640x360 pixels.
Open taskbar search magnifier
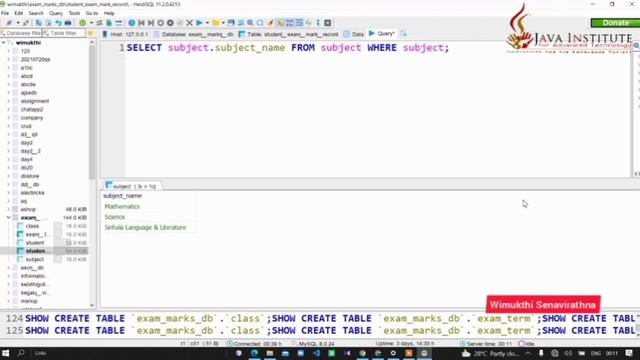(x=21, y=353)
